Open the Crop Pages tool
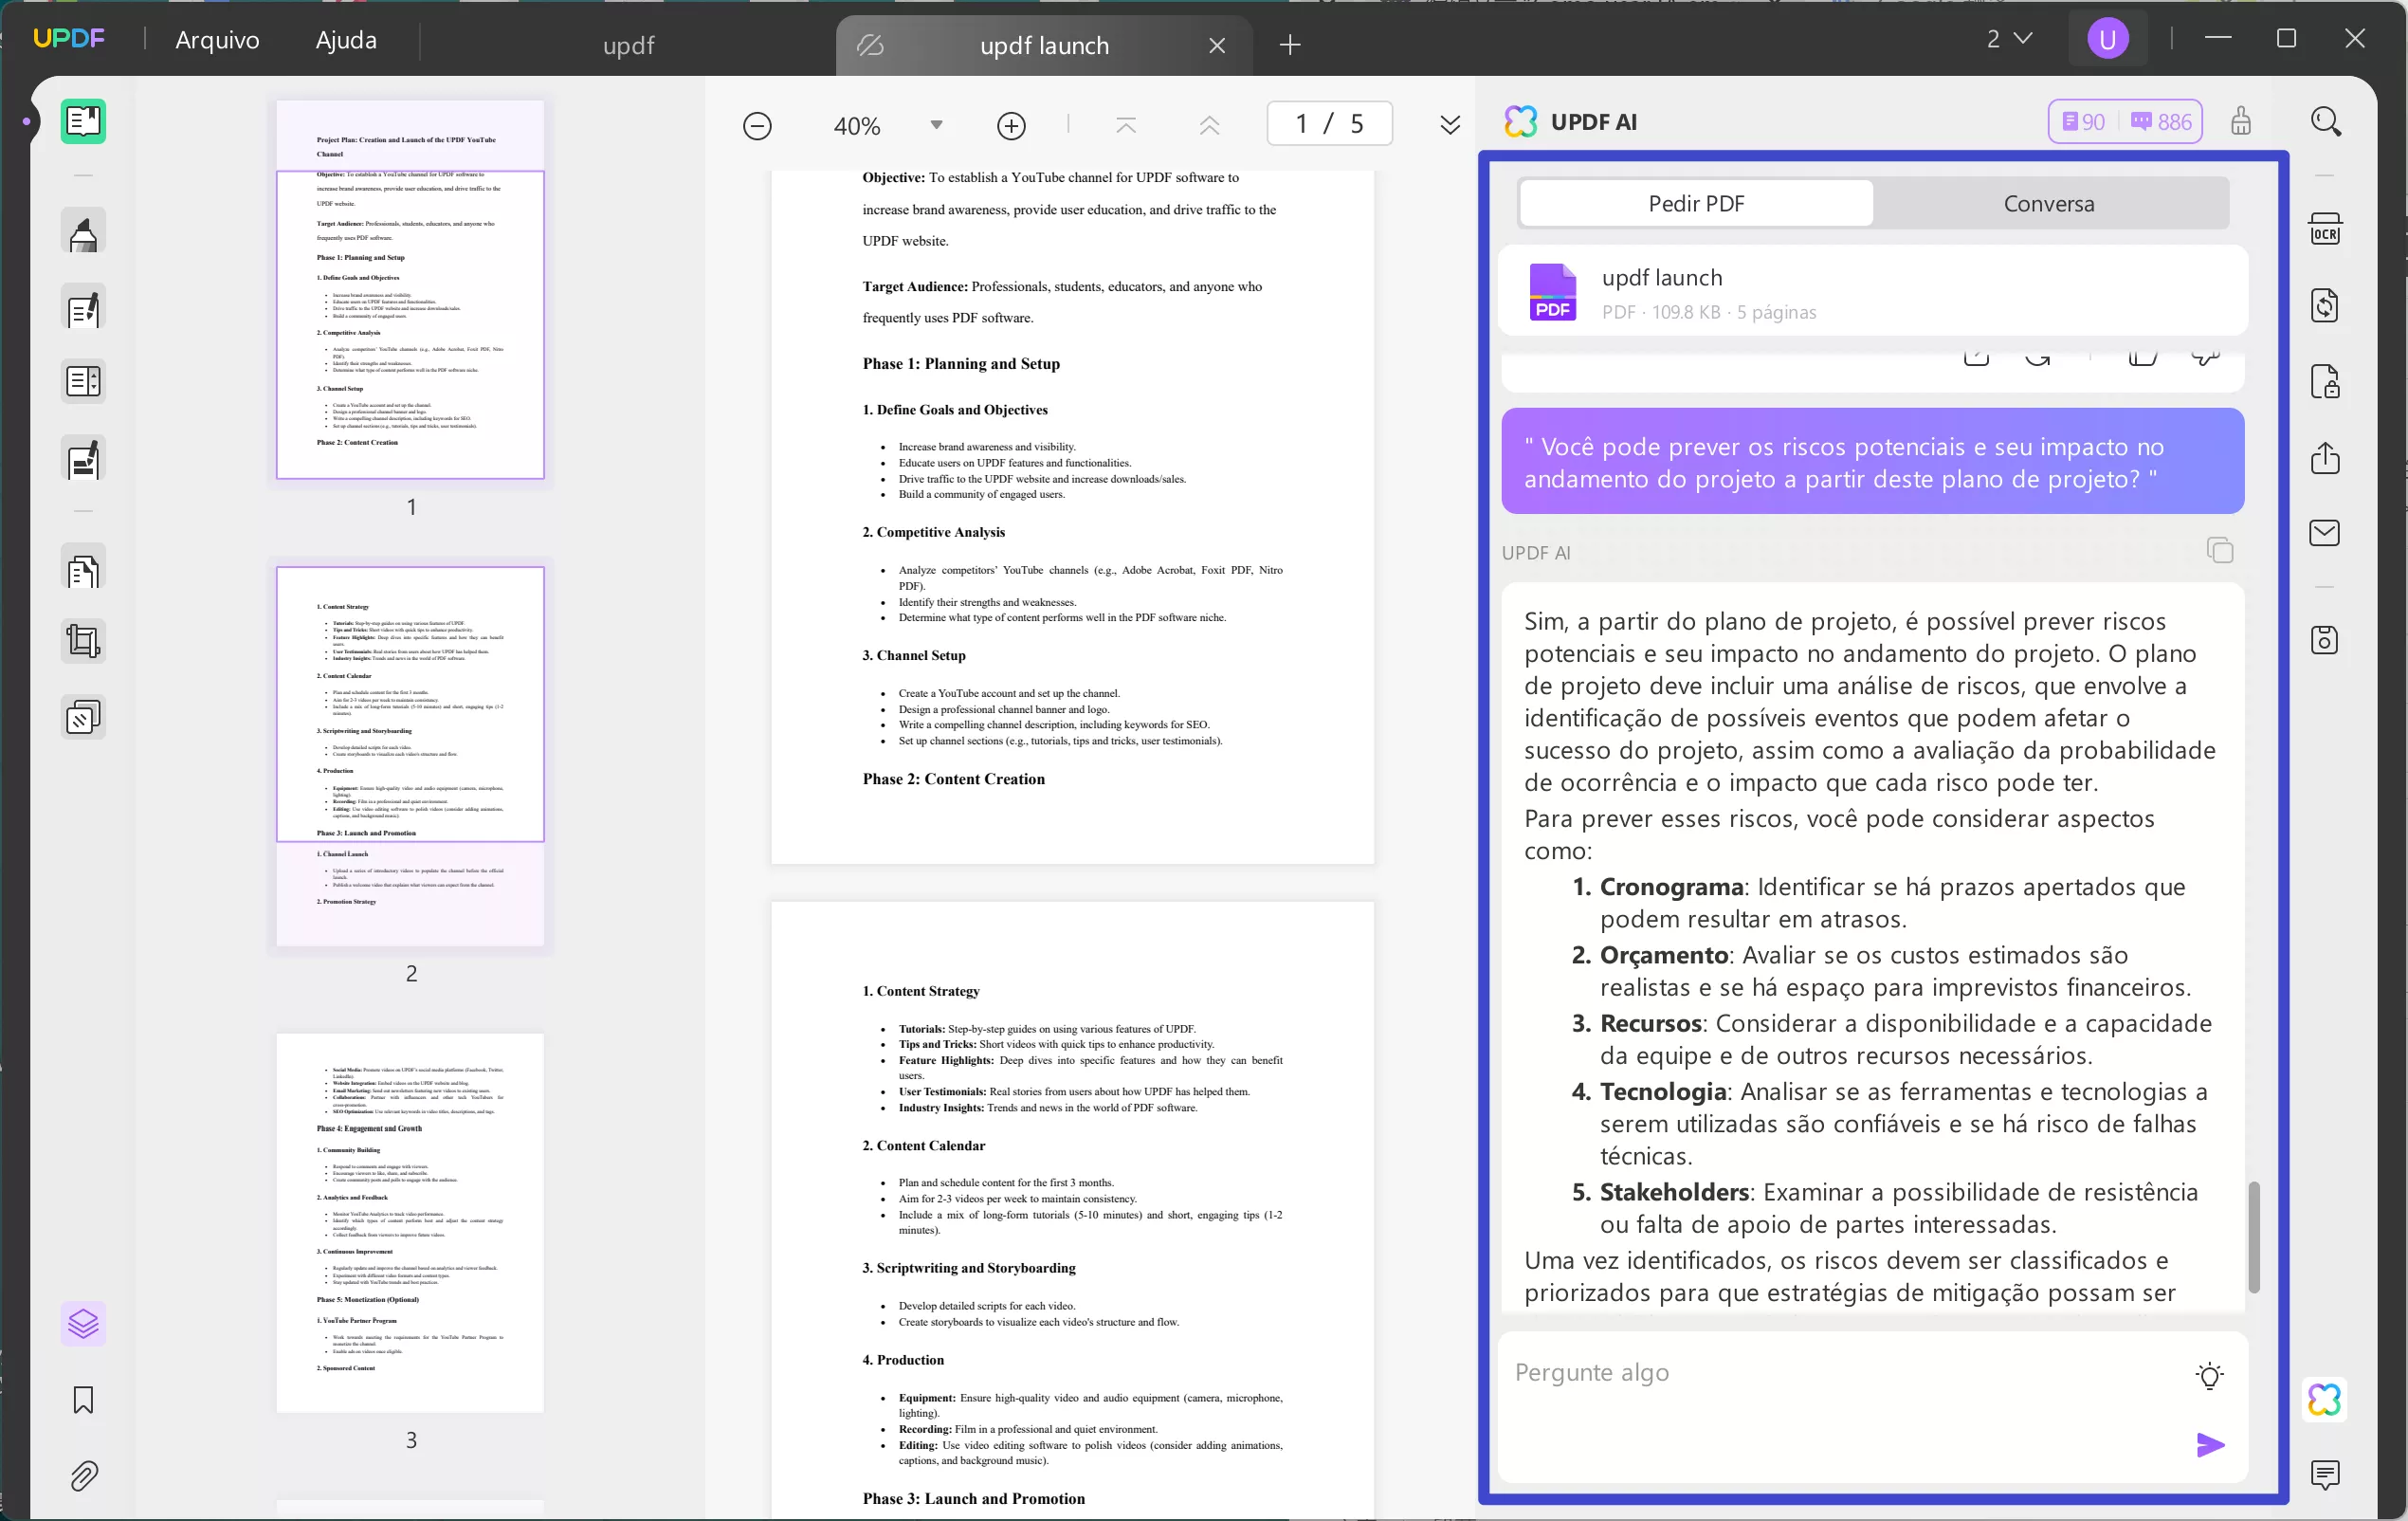This screenshot has height=1521, width=2408. tap(83, 641)
